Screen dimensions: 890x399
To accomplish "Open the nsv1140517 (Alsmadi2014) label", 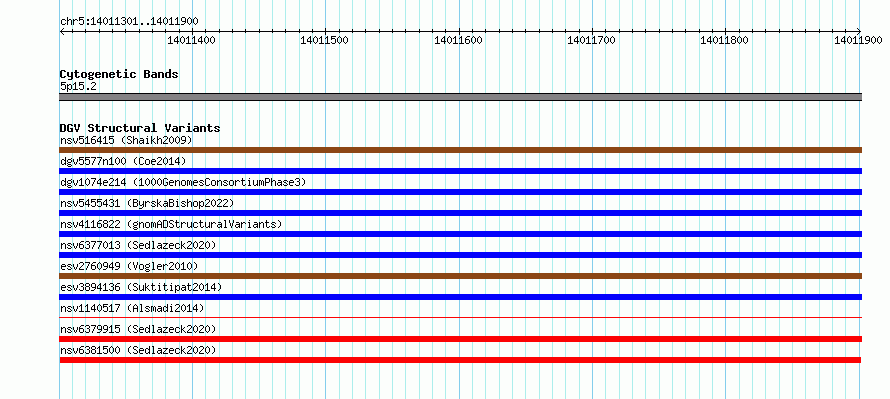I will (132, 308).
